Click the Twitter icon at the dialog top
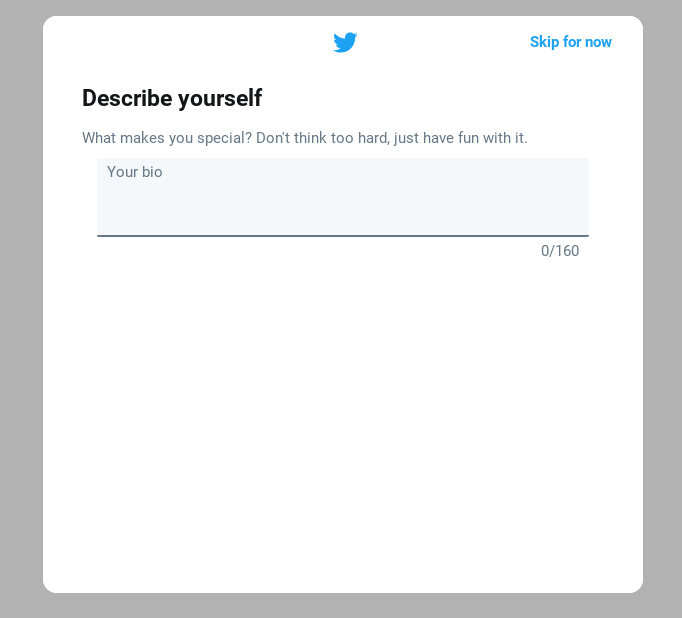 (x=345, y=42)
